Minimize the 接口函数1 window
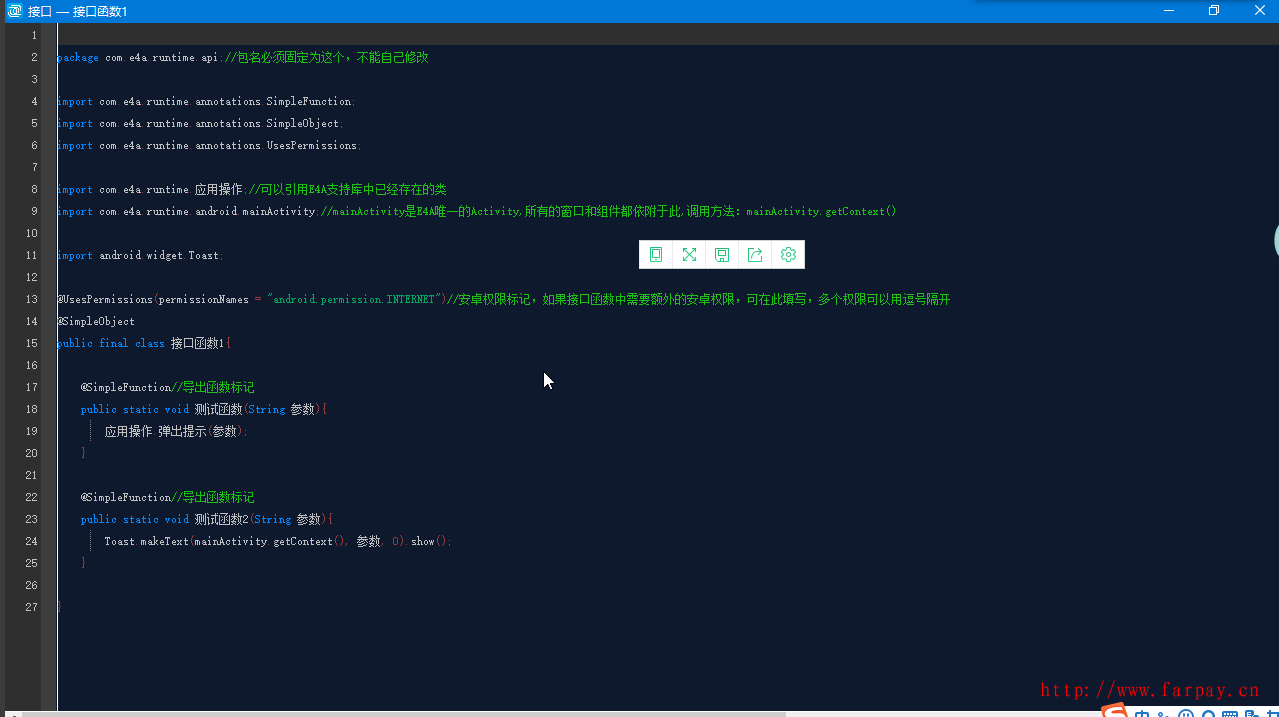1279x717 pixels. click(x=1168, y=11)
